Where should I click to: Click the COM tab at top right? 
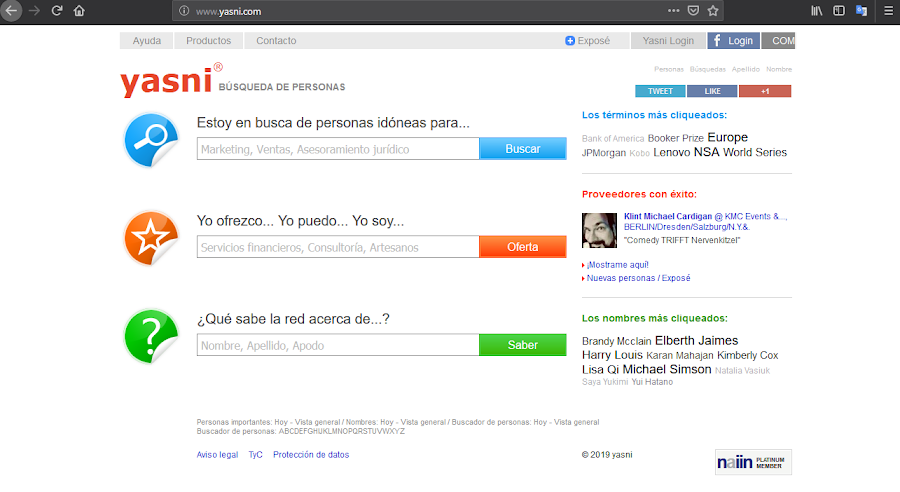[x=779, y=41]
